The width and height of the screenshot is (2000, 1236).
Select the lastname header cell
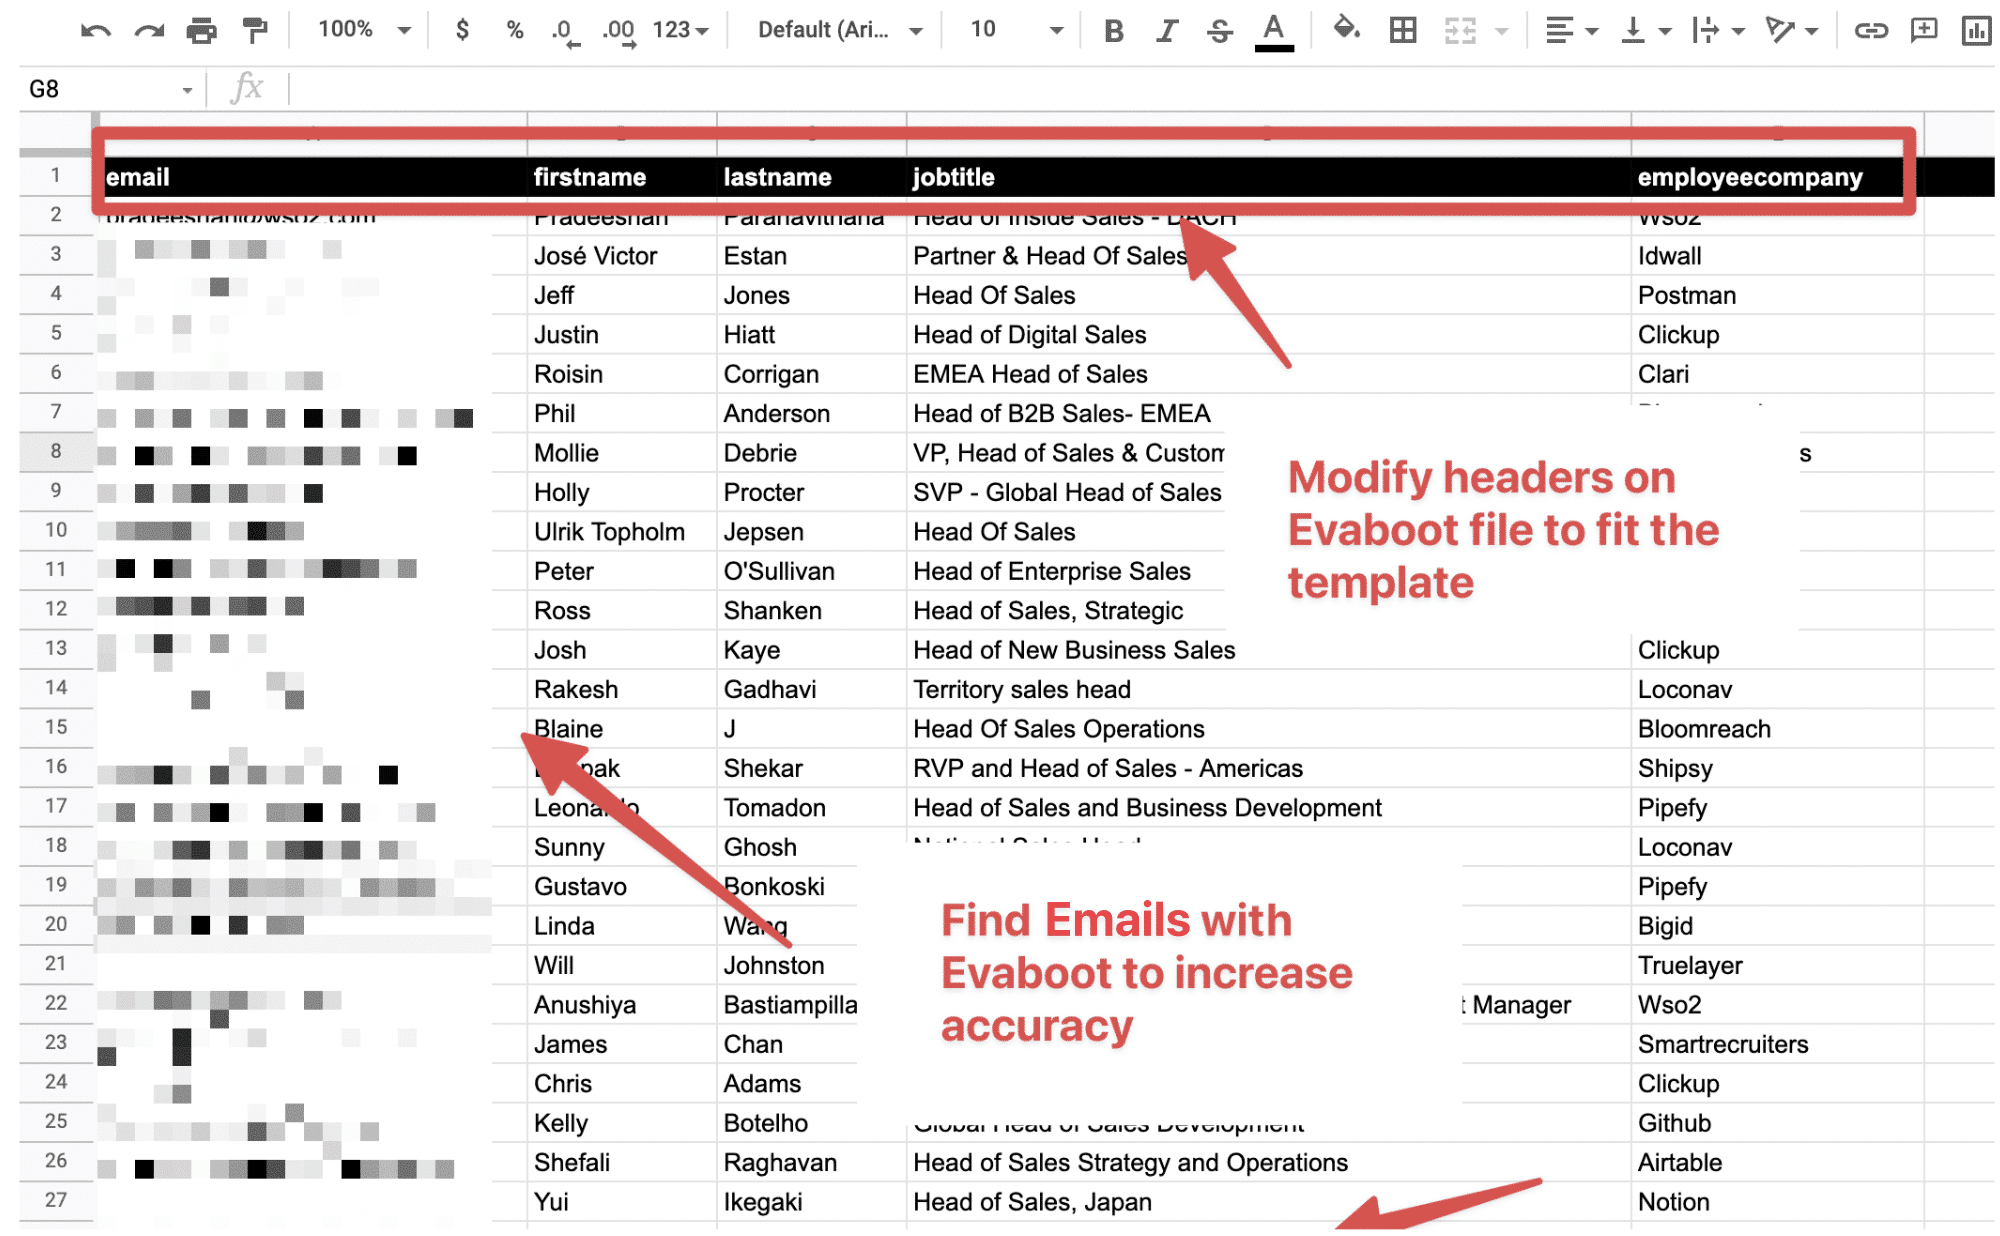pos(812,177)
